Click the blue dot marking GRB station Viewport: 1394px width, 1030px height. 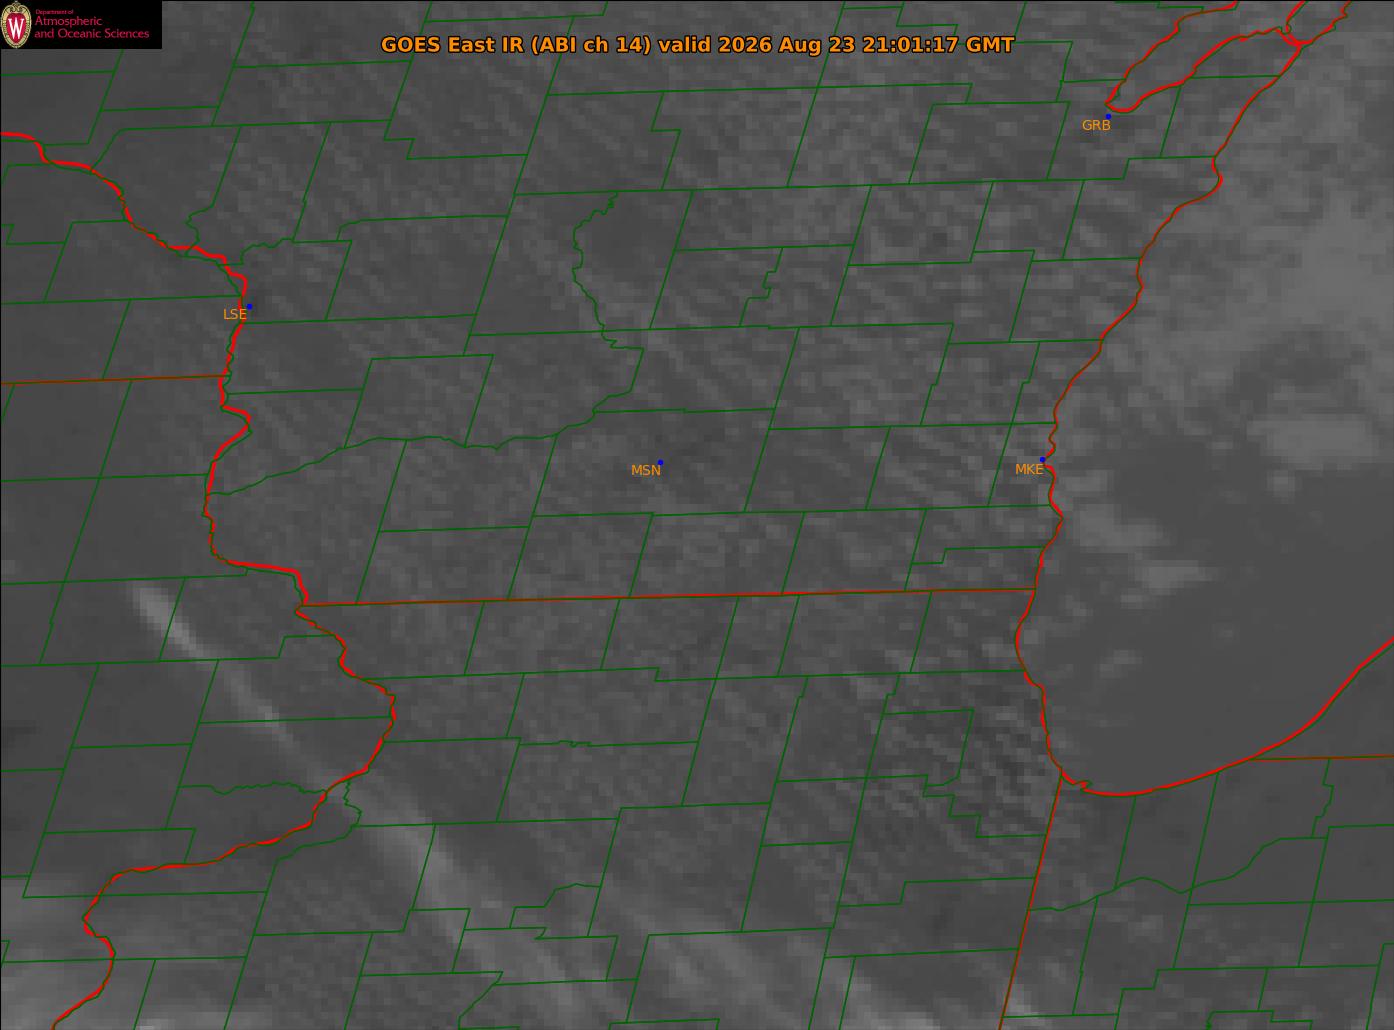pos(1108,117)
